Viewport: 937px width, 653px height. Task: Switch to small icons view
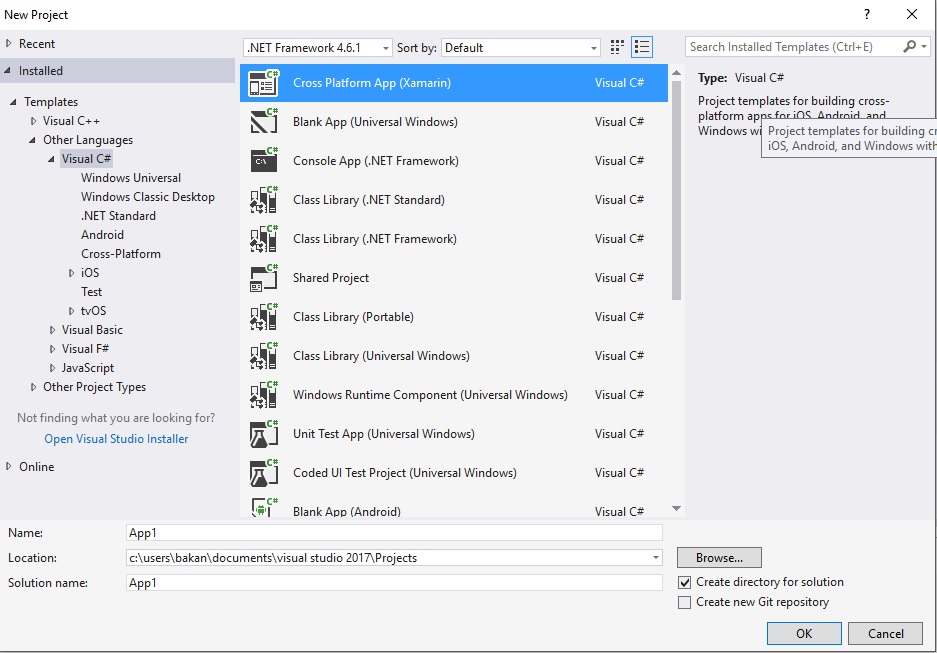tap(617, 47)
